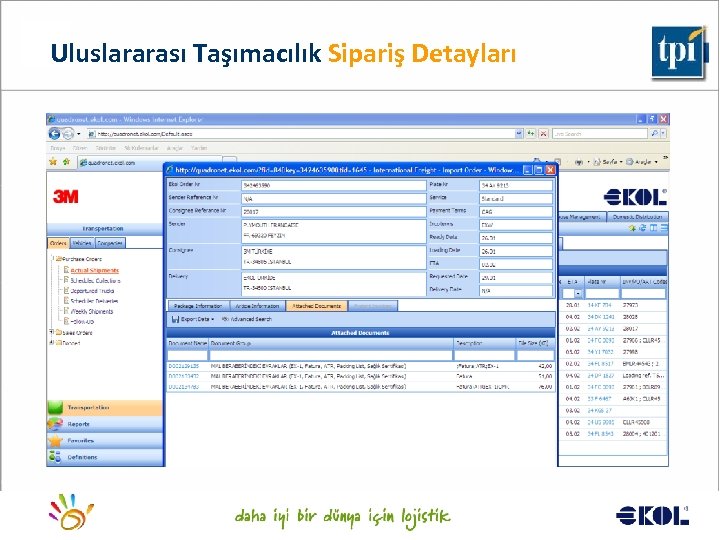
Task: Open the Araçlar tools menu in command bar
Action: coord(642,162)
